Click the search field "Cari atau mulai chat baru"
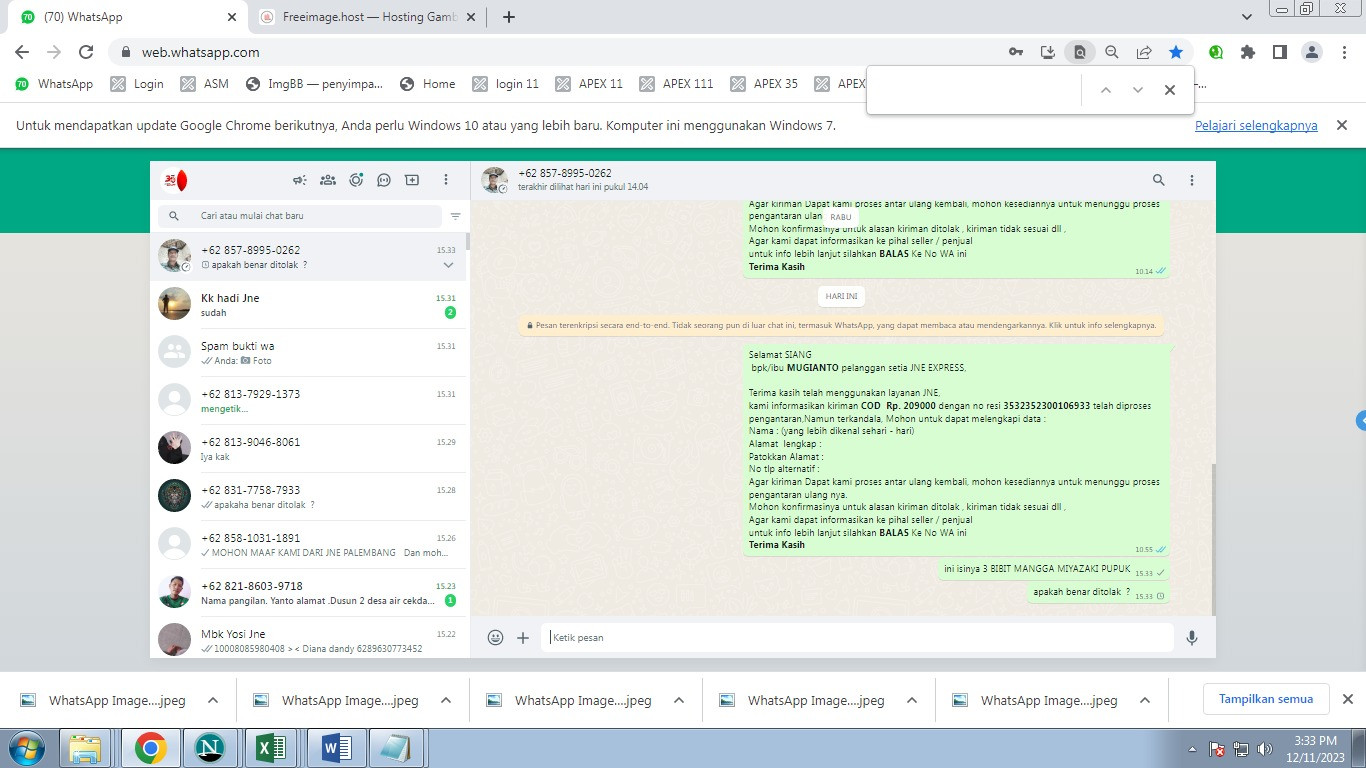 pos(299,216)
